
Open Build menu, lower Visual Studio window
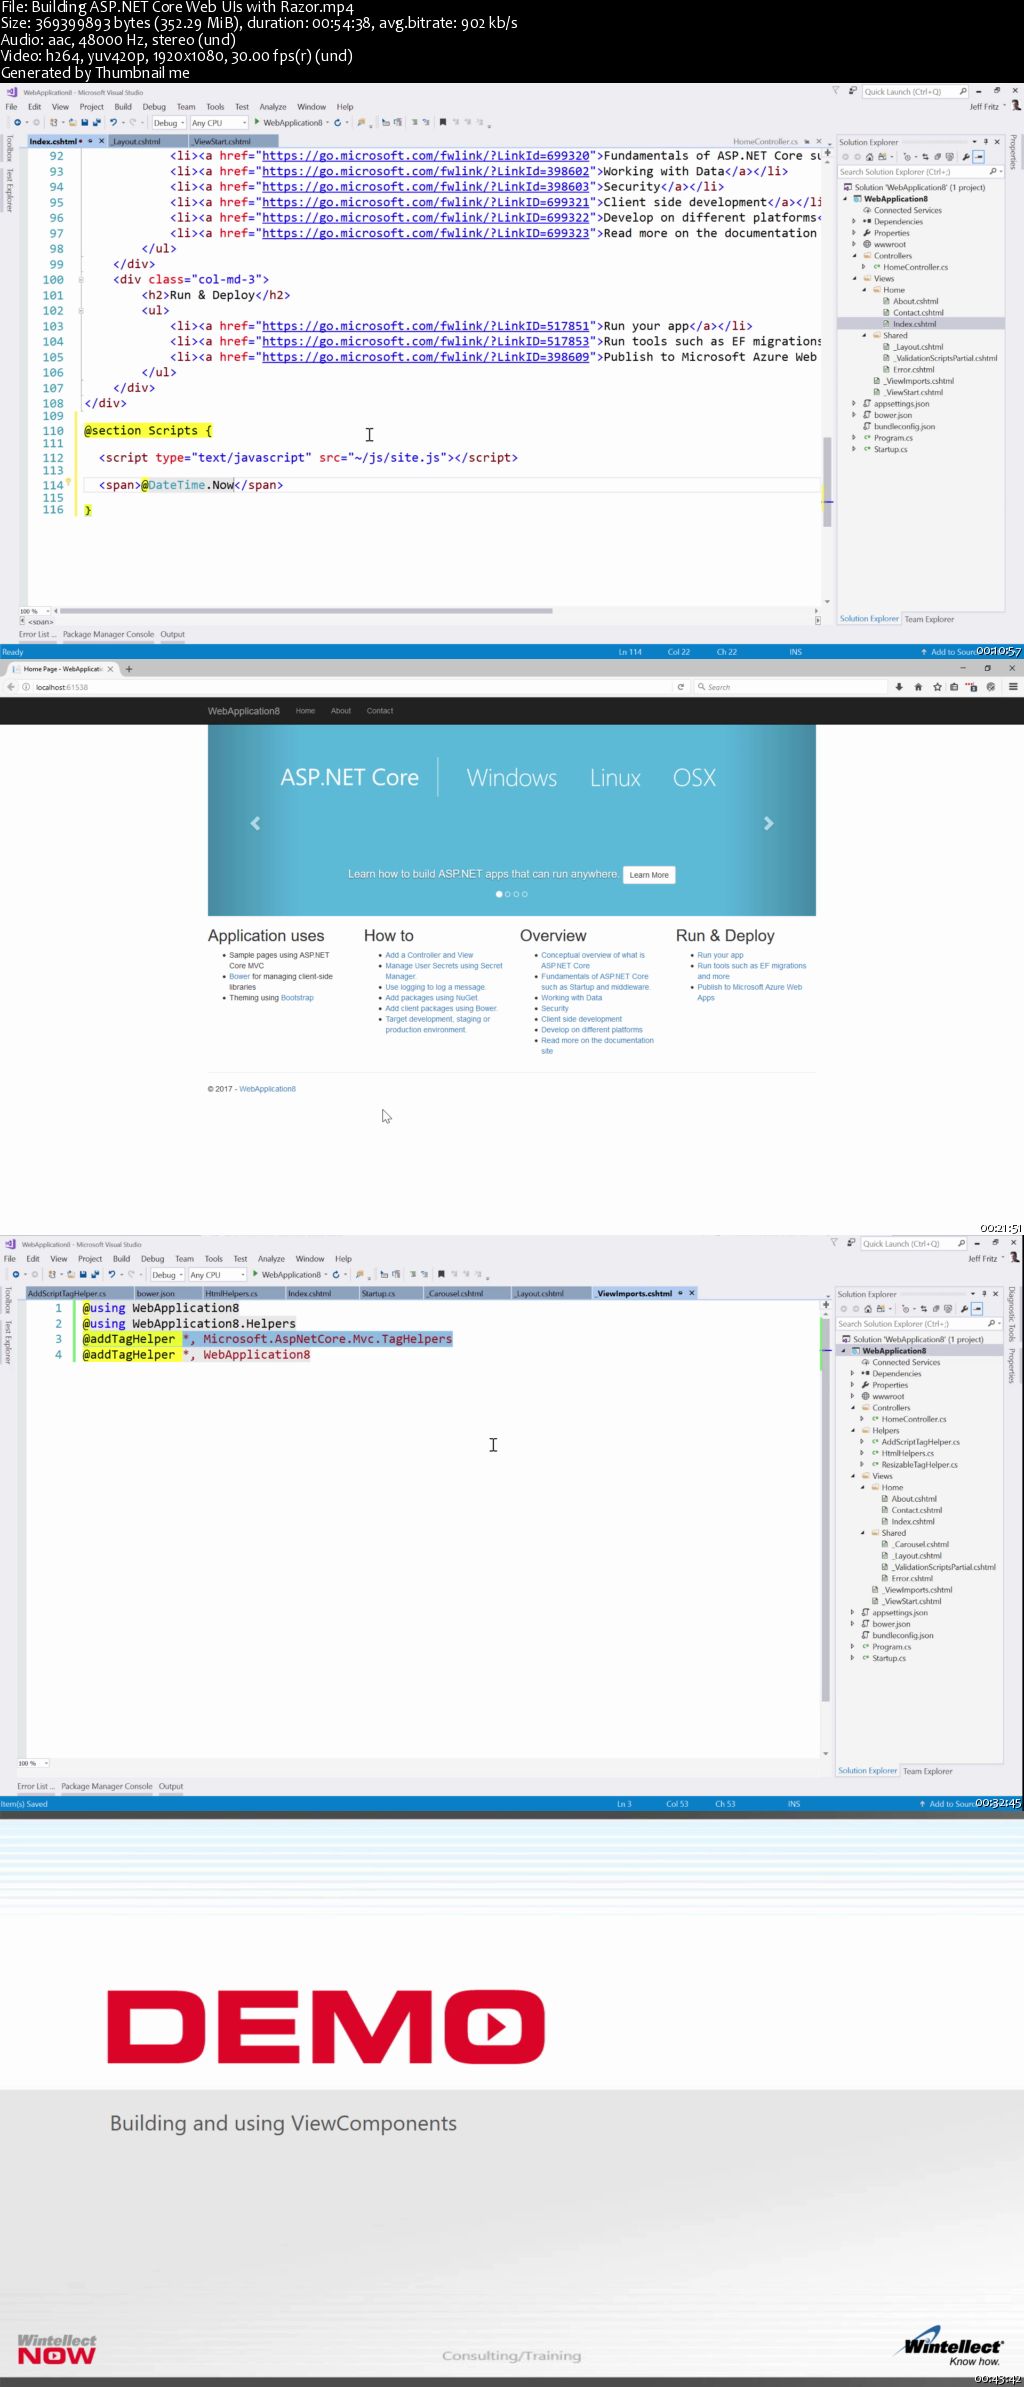click(122, 1259)
